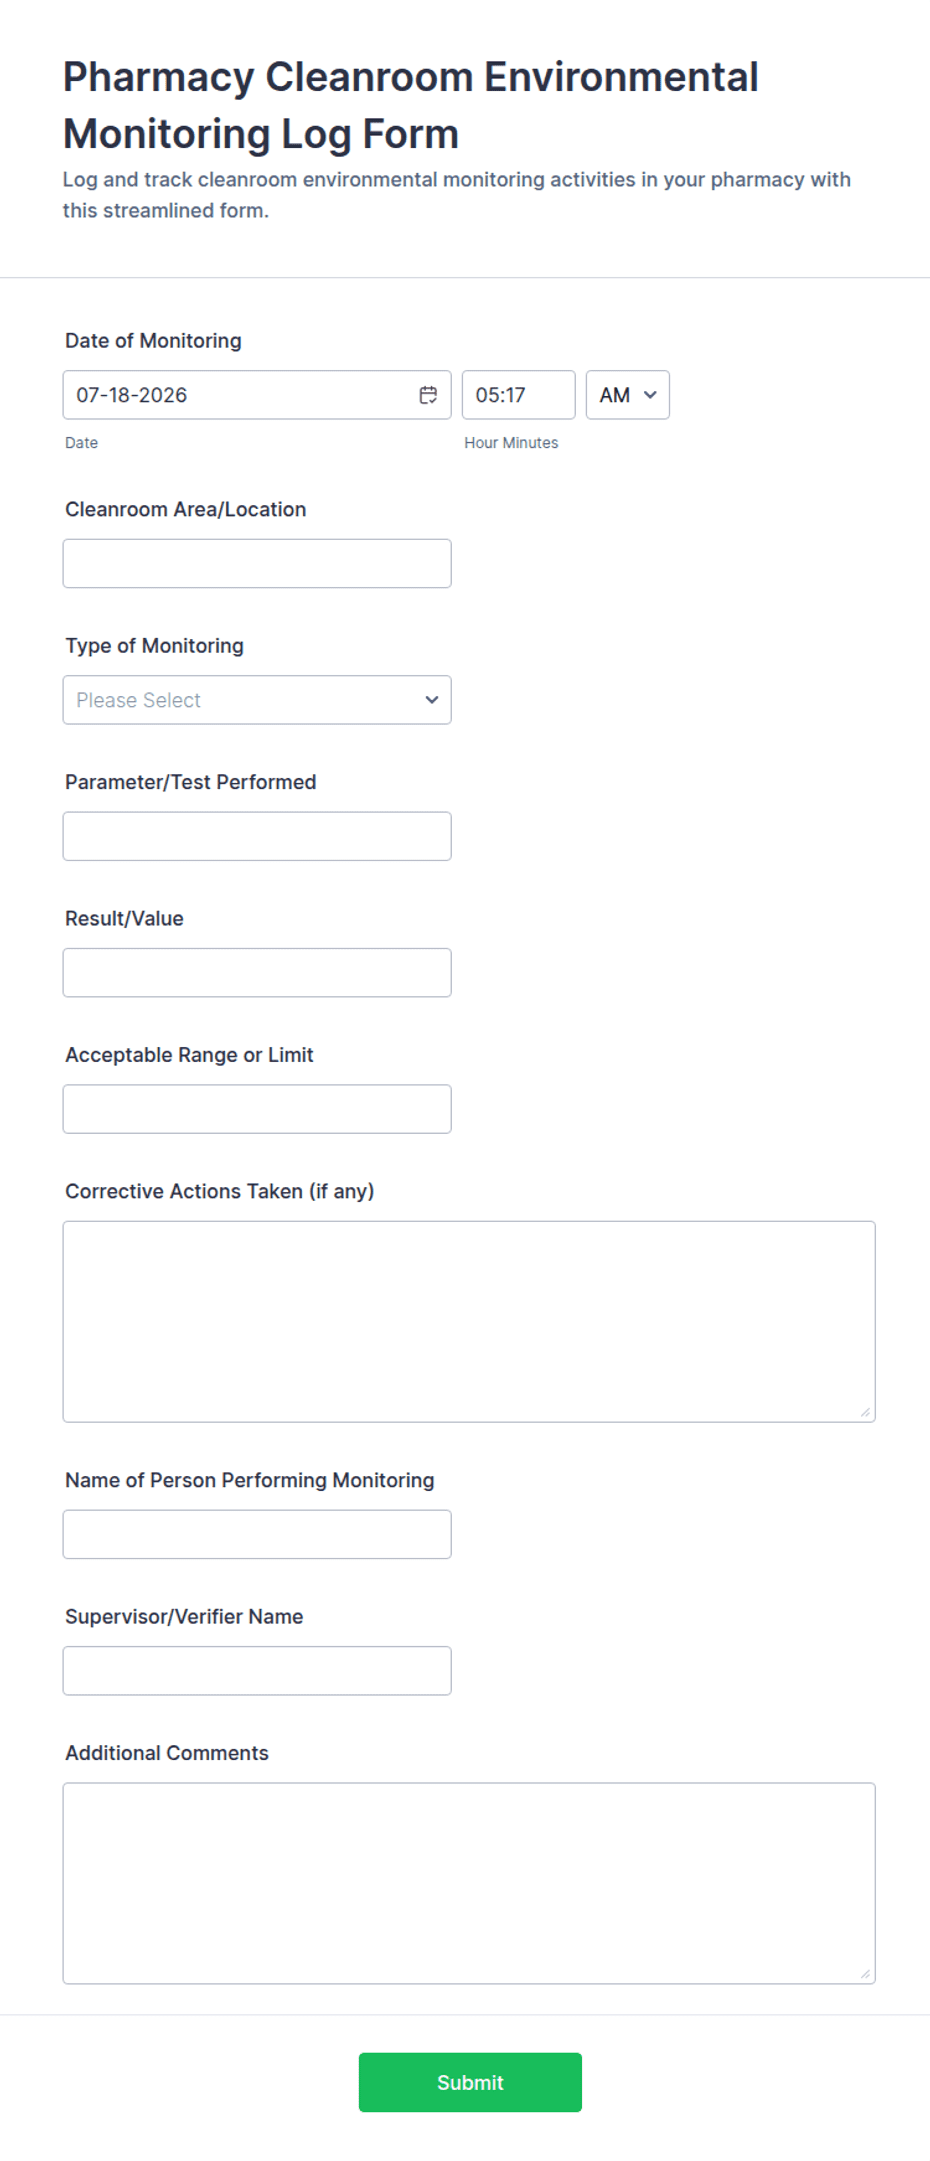Open the AM/PM dropdown
Image resolution: width=930 pixels, height=2161 pixels.
(627, 395)
